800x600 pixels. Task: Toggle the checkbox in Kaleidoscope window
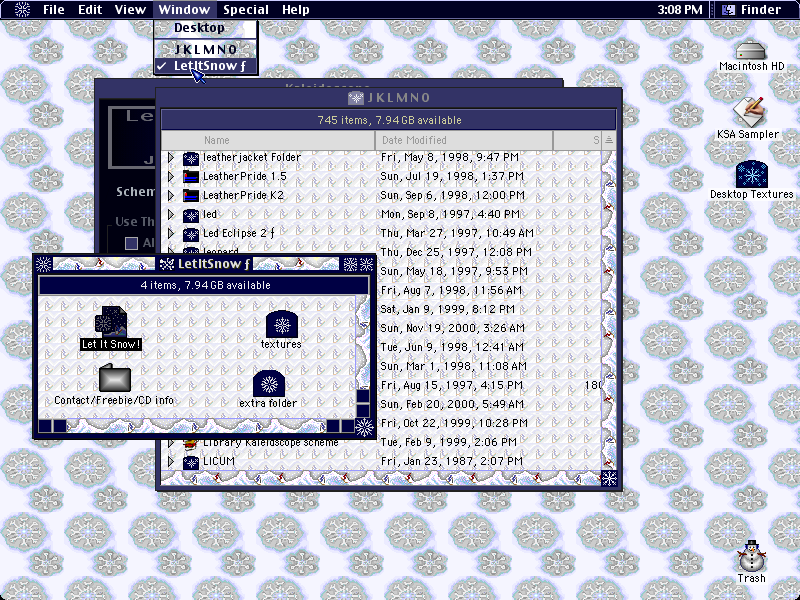click(x=132, y=243)
